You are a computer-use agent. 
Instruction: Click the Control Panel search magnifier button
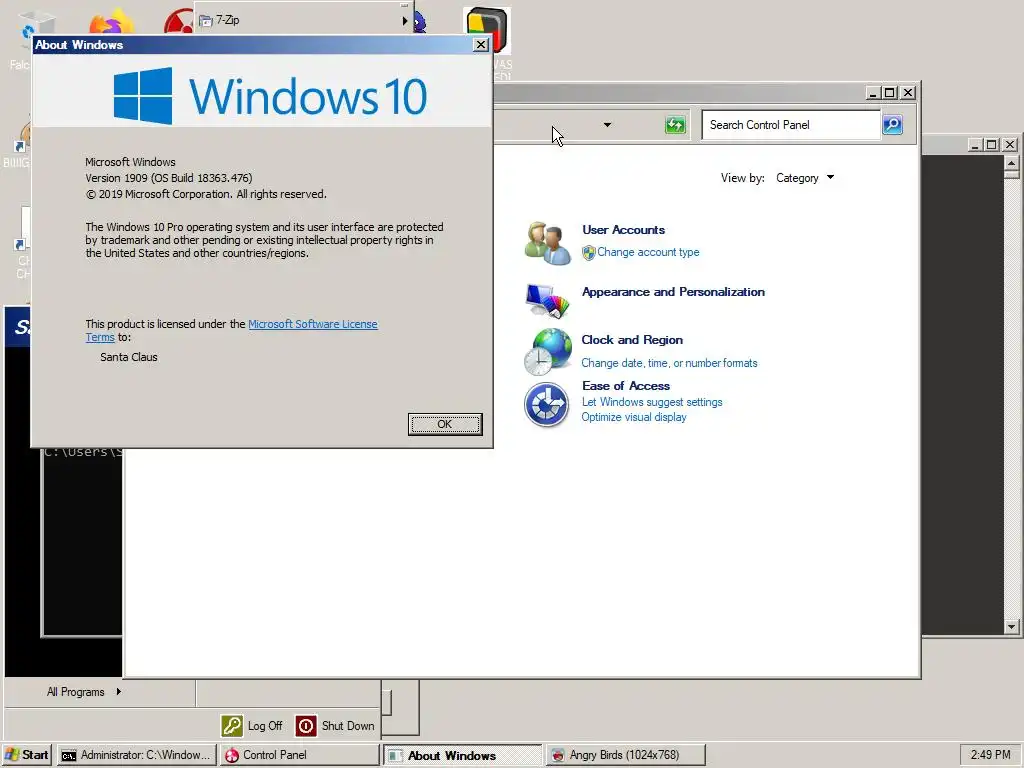pos(893,124)
